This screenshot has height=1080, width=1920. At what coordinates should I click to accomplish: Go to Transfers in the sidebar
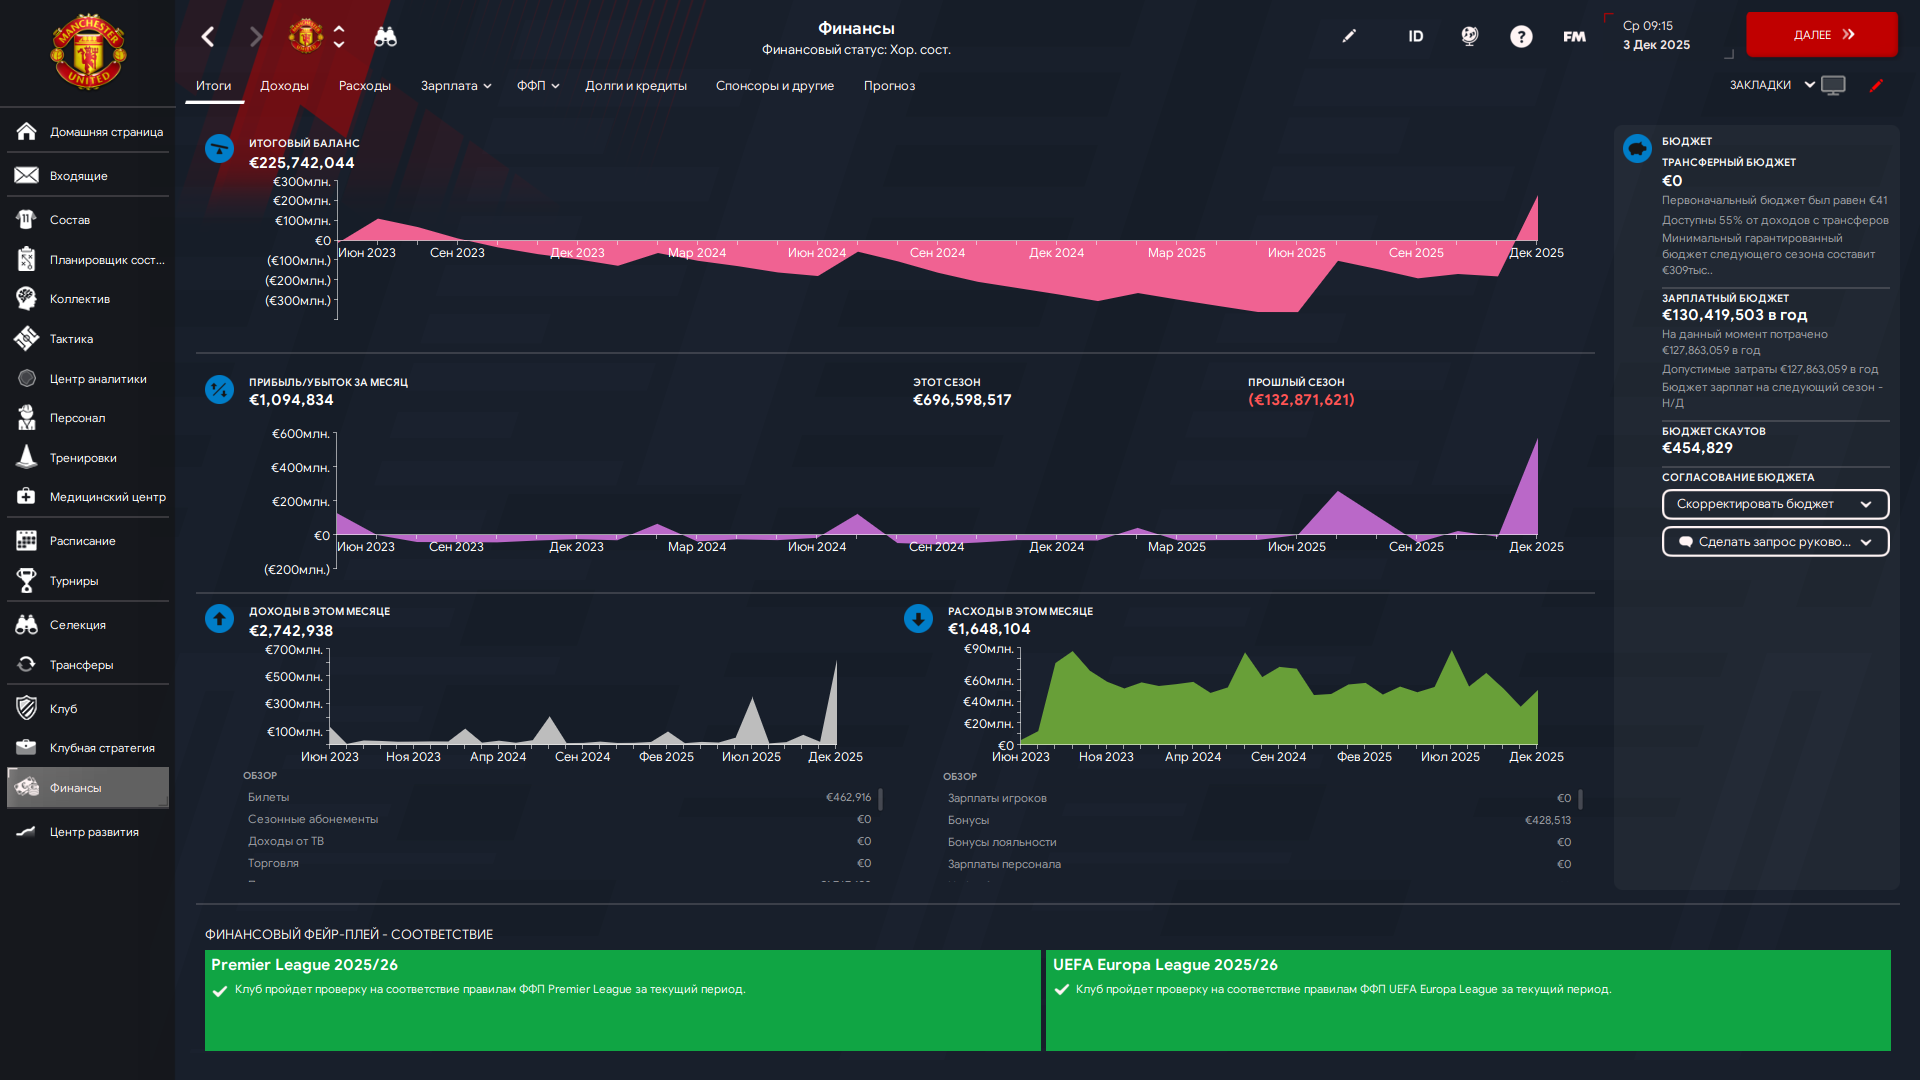(x=81, y=665)
